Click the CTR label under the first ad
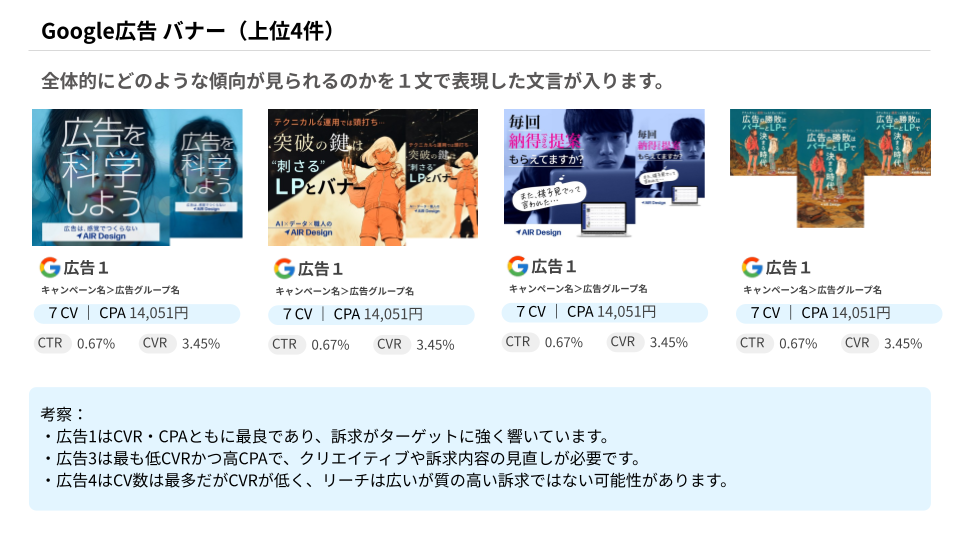The height and width of the screenshot is (540, 960). 50,343
